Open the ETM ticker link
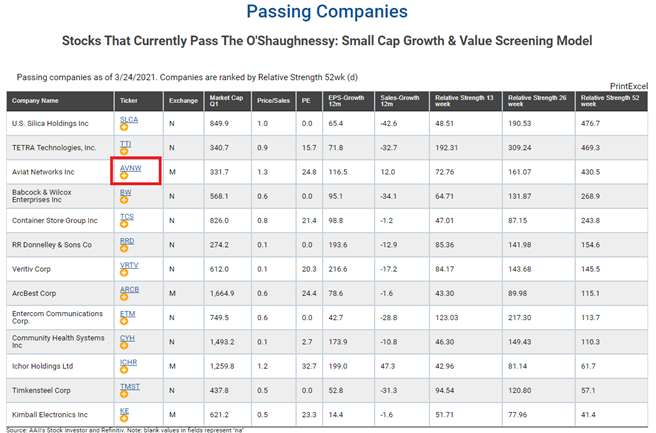The width and height of the screenshot is (656, 433). (x=128, y=314)
